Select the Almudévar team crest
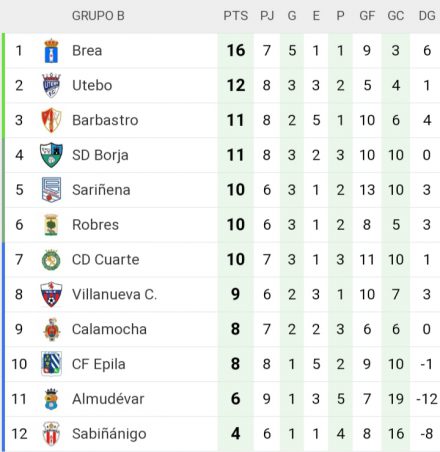Viewport: 440px width, 452px height. [51, 399]
